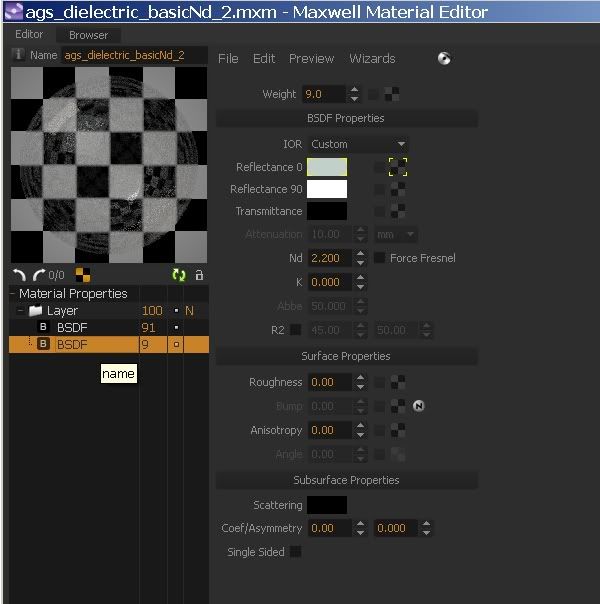Open the Weight texture map checker icon
The height and width of the screenshot is (604, 600).
click(393, 95)
